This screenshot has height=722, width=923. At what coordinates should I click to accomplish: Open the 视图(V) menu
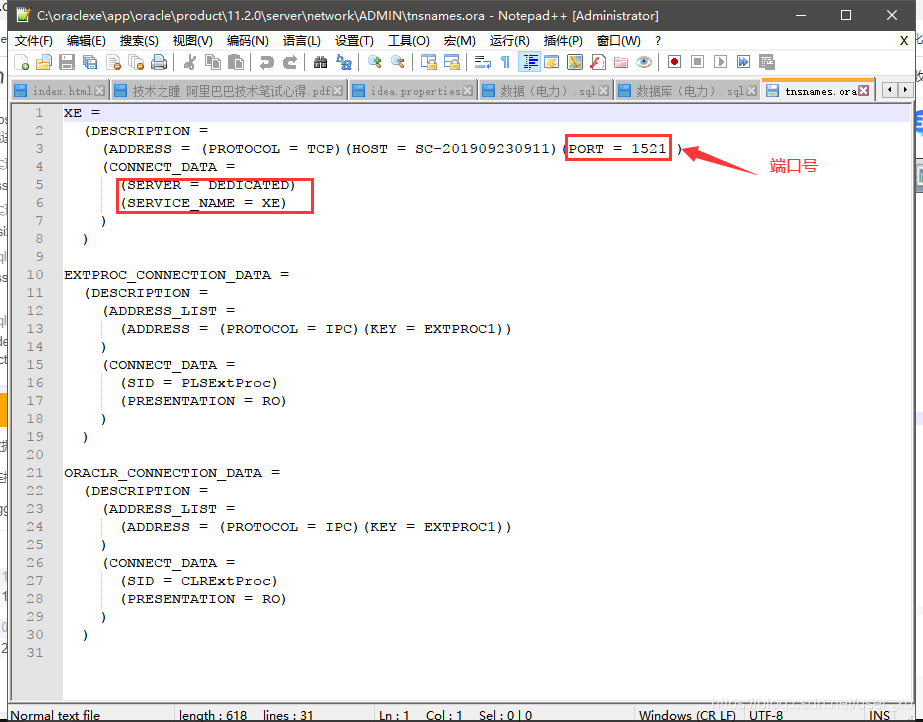tap(192, 41)
